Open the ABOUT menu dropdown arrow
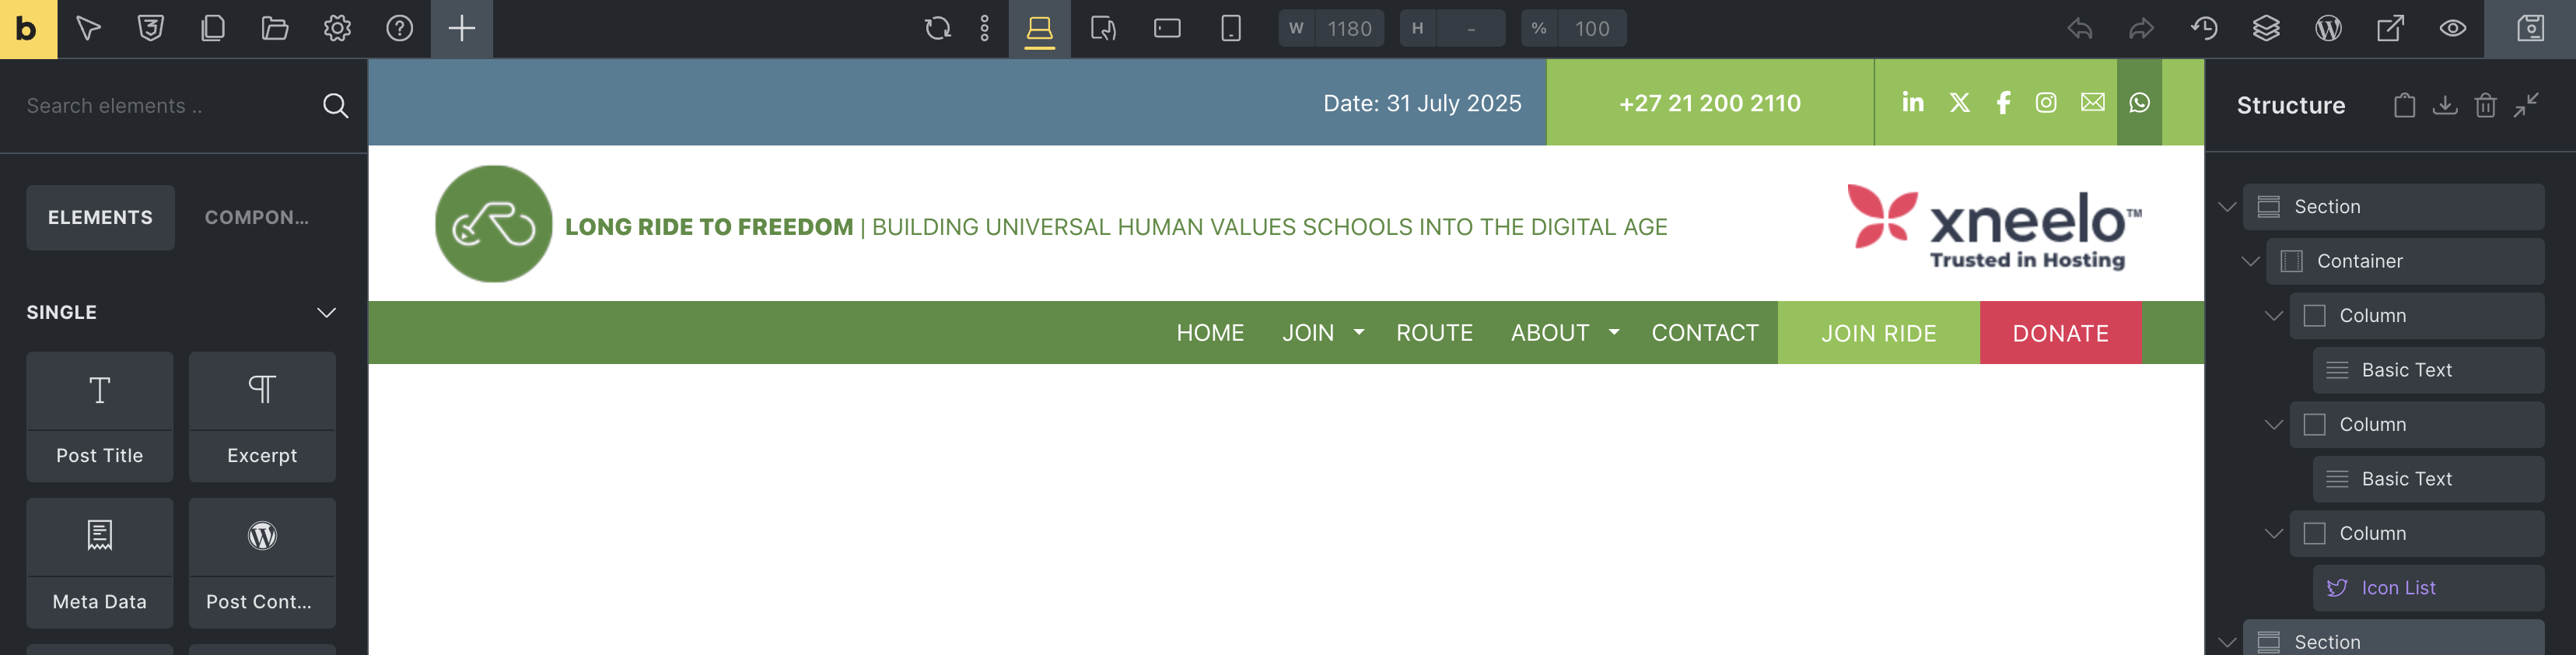Viewport: 2576px width, 655px height. pos(1613,332)
